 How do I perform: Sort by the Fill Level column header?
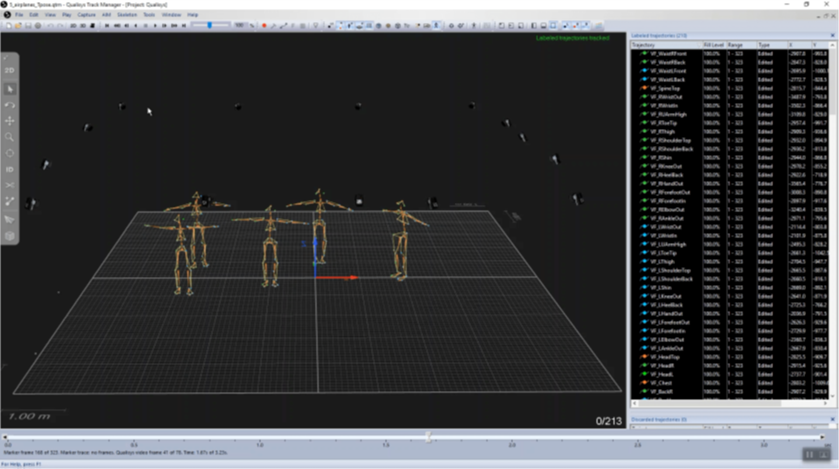pos(714,45)
